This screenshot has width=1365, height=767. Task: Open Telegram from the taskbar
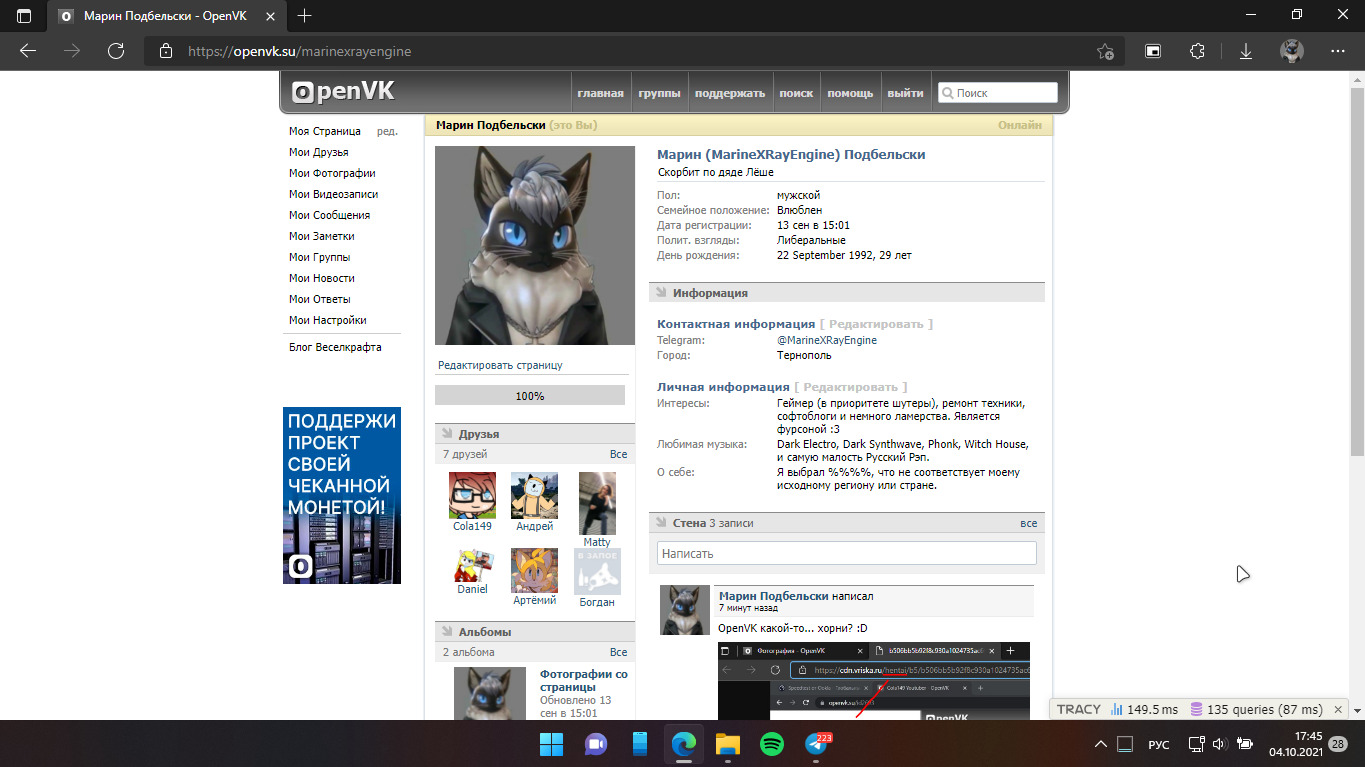[x=816, y=744]
